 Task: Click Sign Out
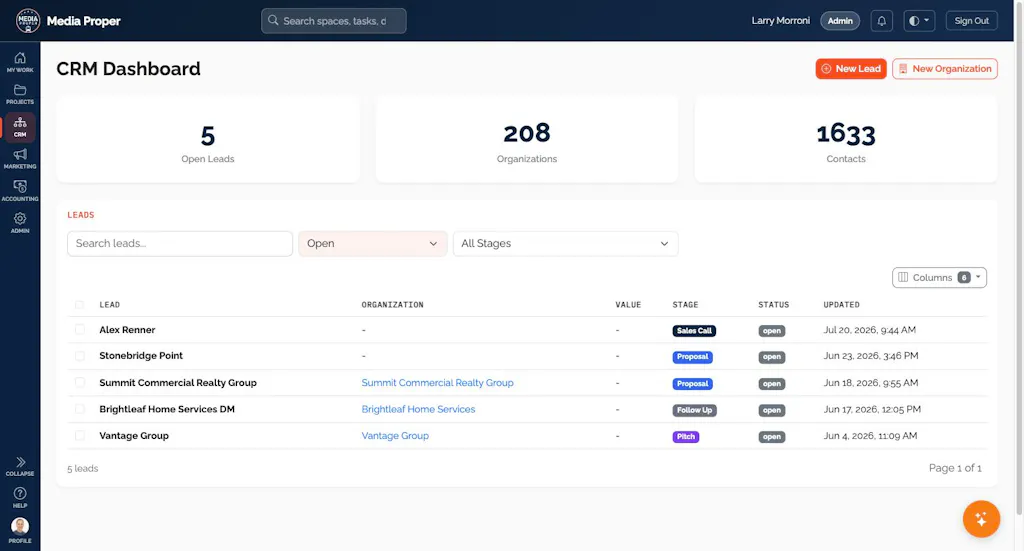tap(971, 21)
